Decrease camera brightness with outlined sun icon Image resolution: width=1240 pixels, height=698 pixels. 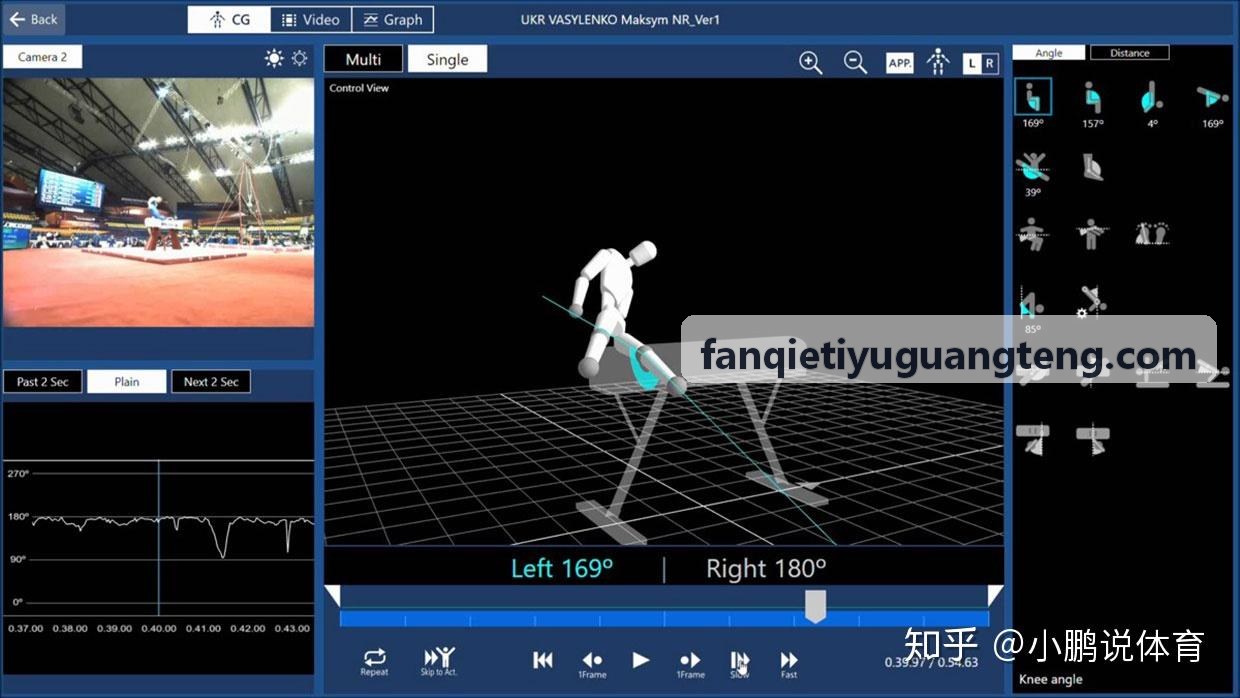click(x=299, y=58)
